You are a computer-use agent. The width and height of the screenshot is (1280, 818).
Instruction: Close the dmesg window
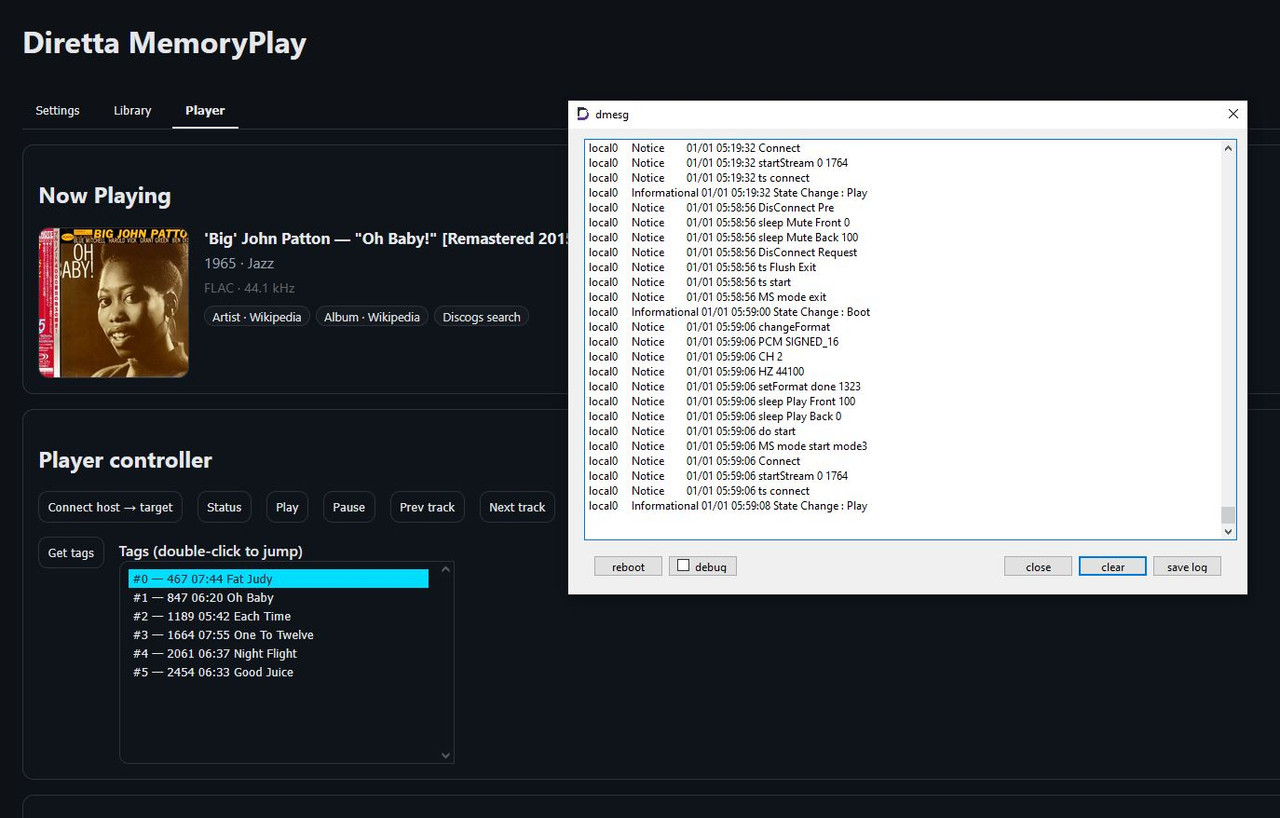1233,114
